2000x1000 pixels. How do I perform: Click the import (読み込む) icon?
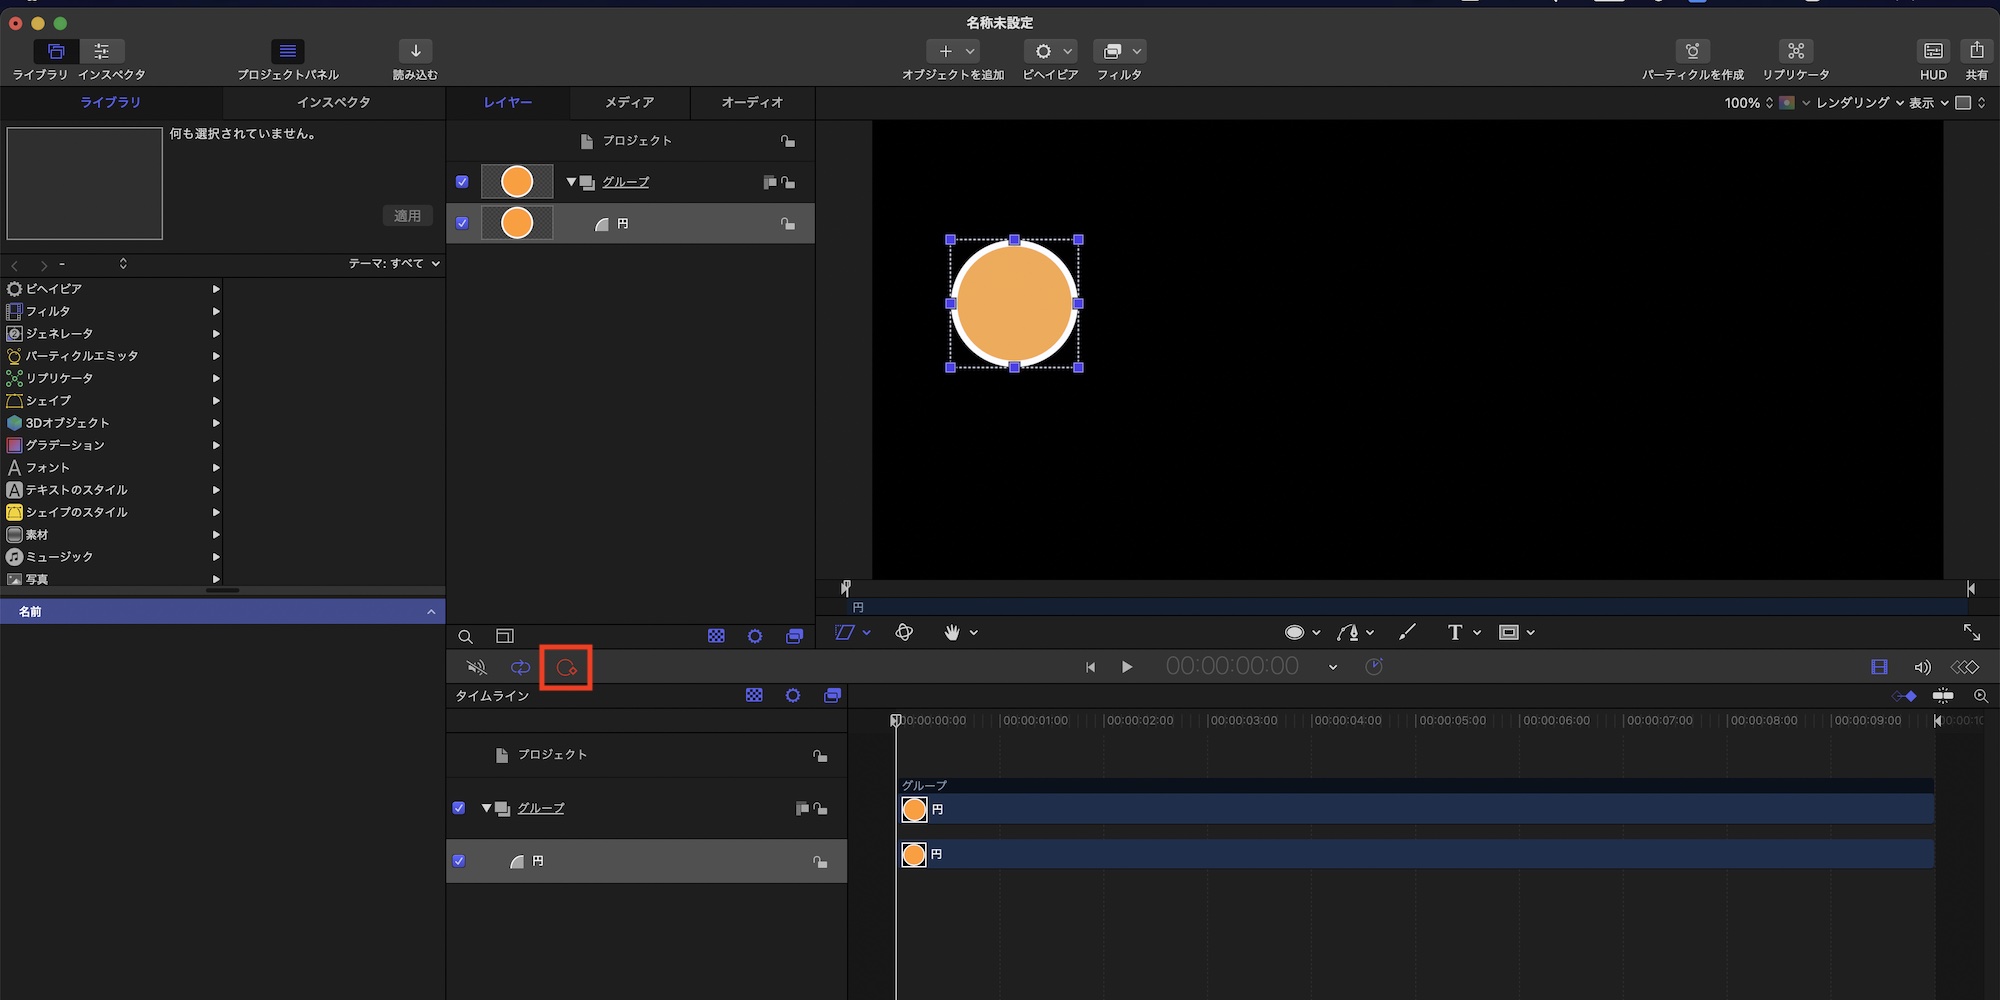(x=415, y=51)
